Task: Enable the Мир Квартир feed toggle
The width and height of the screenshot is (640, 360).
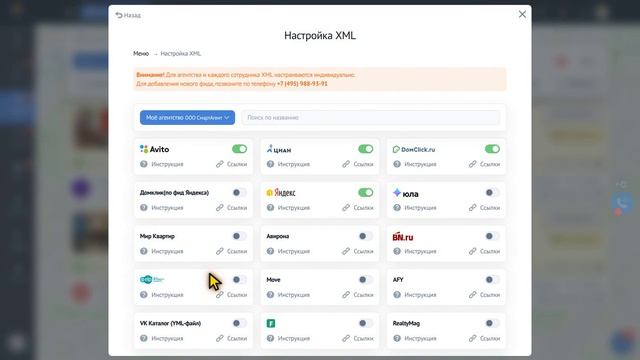Action: (240, 236)
